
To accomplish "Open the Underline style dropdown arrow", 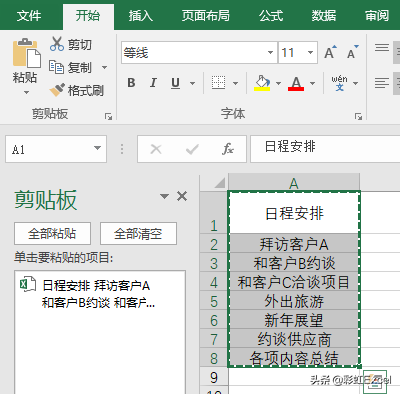I will pyautogui.click(x=192, y=83).
